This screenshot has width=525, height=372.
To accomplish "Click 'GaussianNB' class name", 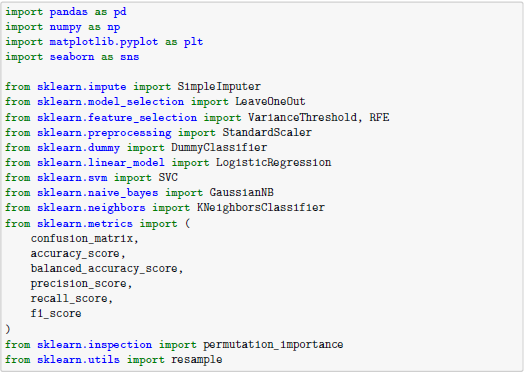I will [x=241, y=192].
